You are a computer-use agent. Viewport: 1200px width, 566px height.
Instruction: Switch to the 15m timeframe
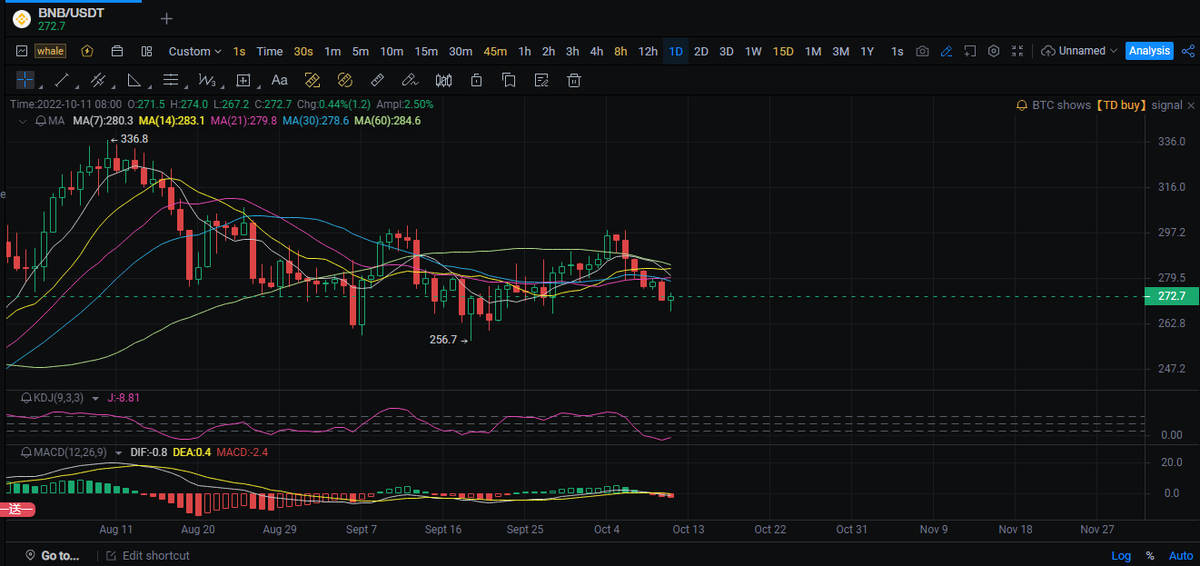(426, 51)
